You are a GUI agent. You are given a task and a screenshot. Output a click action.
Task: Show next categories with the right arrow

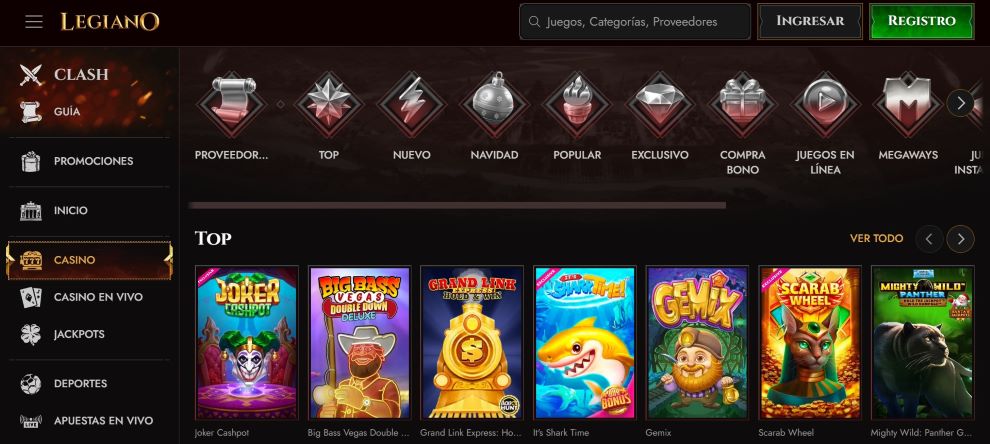(x=960, y=103)
